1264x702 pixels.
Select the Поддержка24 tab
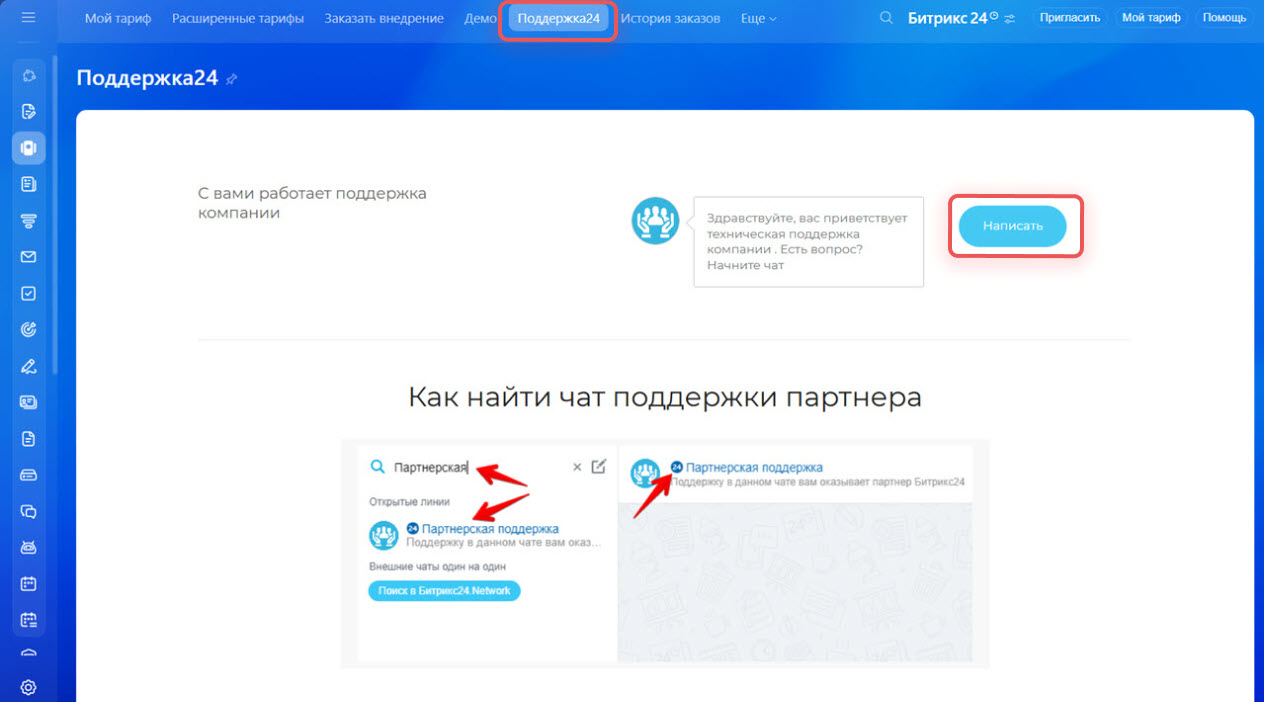(x=558, y=18)
